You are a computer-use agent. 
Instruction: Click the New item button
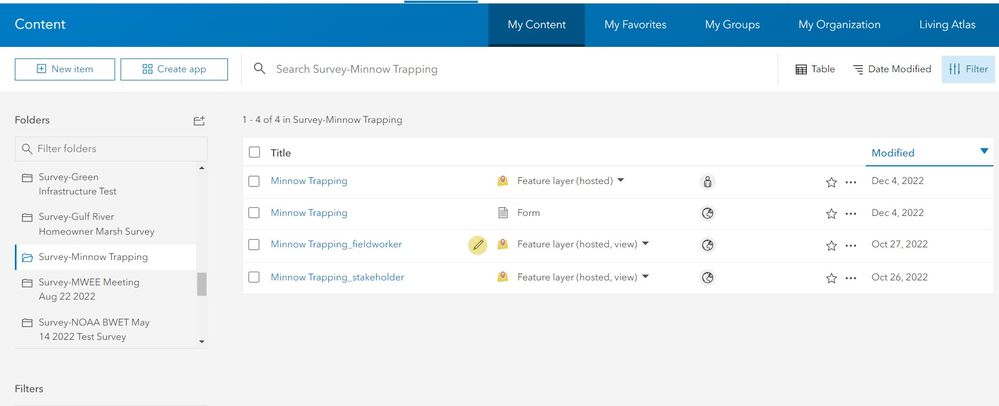(64, 69)
